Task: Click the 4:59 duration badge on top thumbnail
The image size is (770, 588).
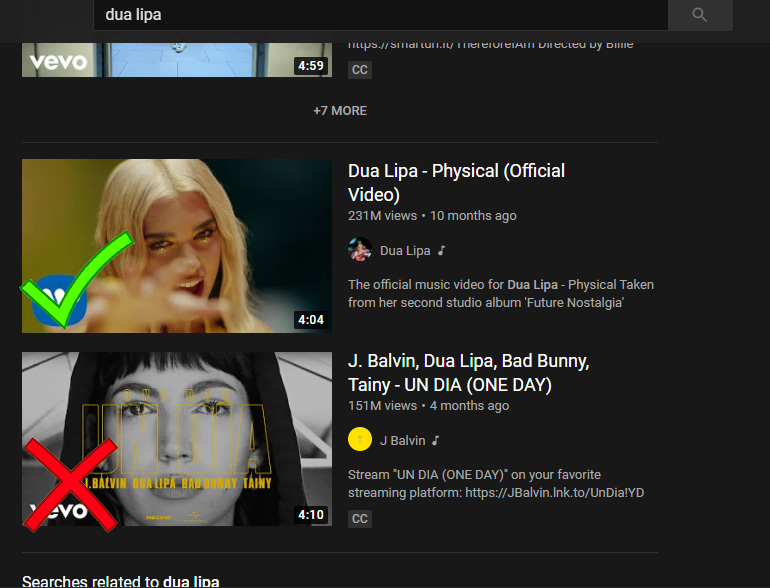Action: 310,66
